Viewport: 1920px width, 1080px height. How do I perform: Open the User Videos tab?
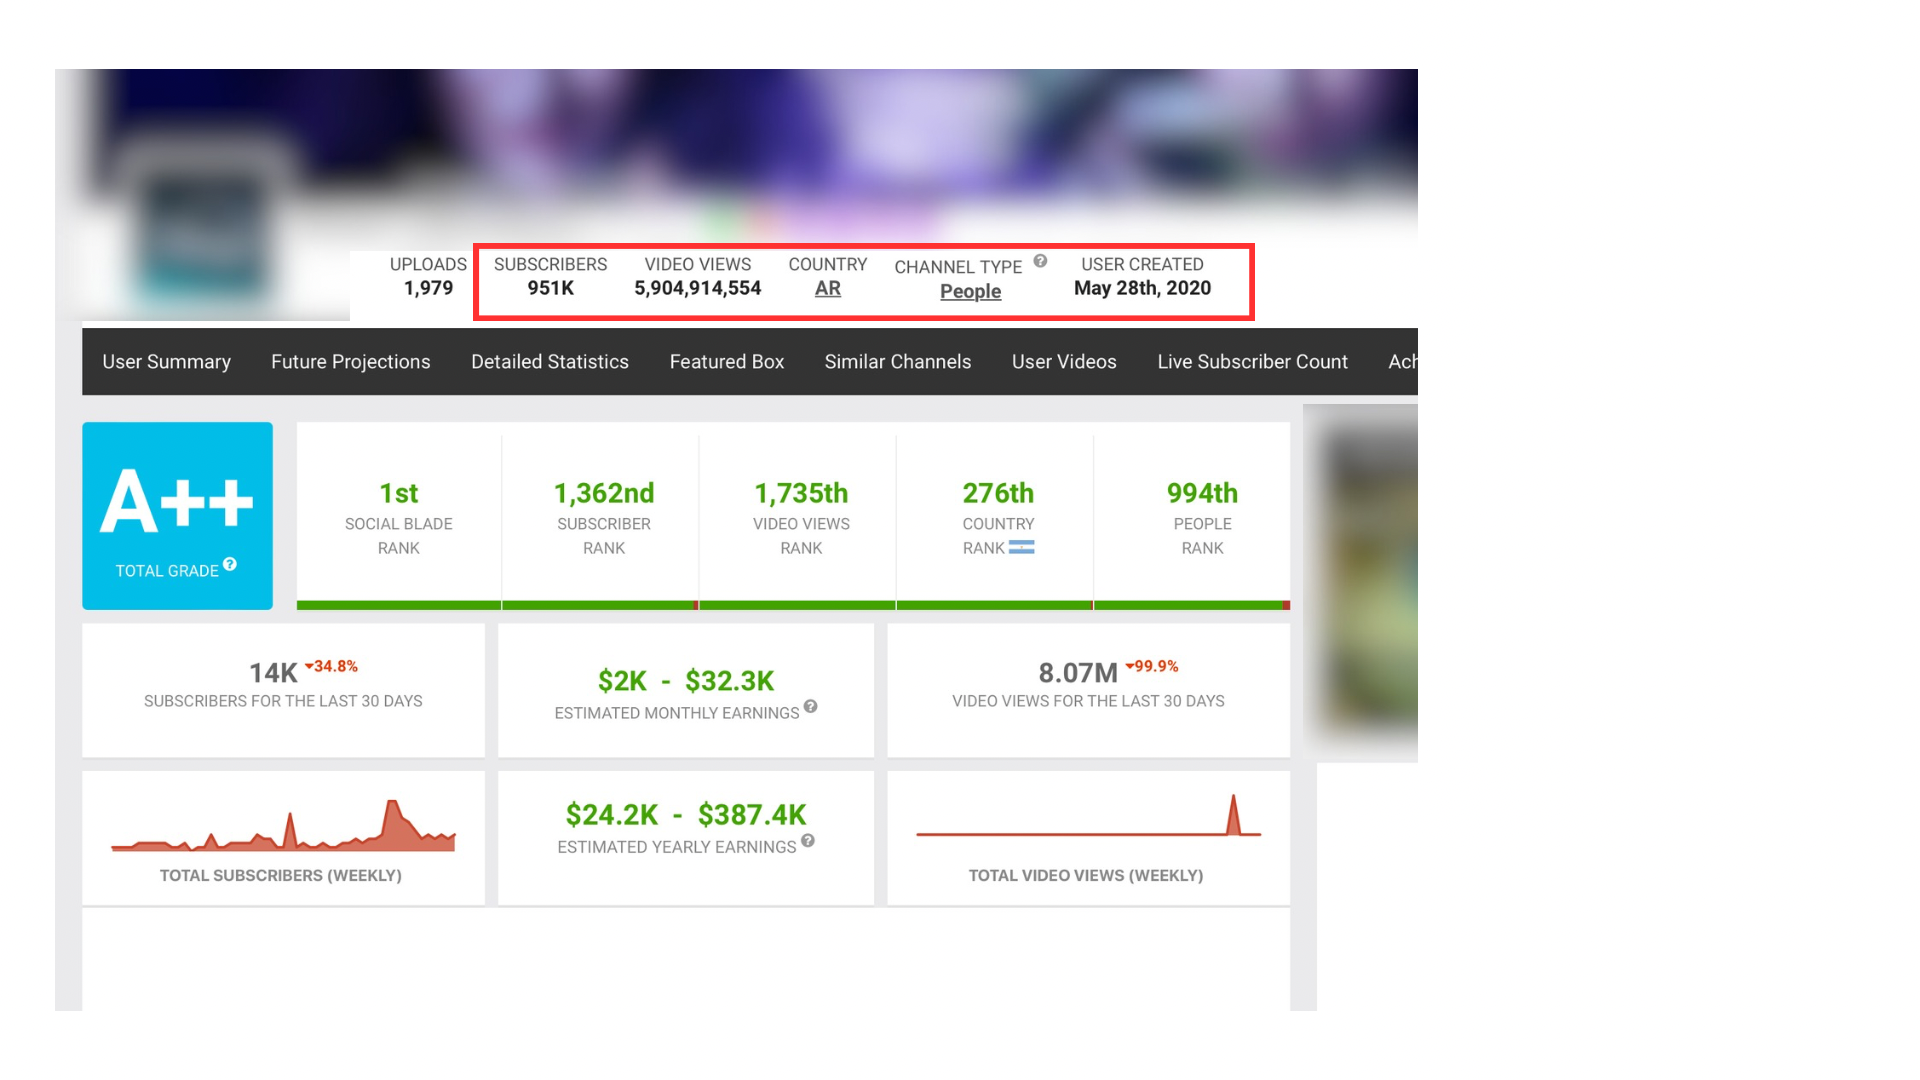tap(1063, 362)
